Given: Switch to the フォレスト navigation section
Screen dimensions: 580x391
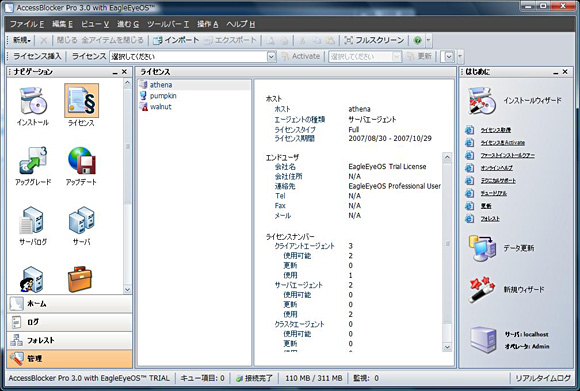Looking at the screenshot, I should pyautogui.click(x=70, y=340).
